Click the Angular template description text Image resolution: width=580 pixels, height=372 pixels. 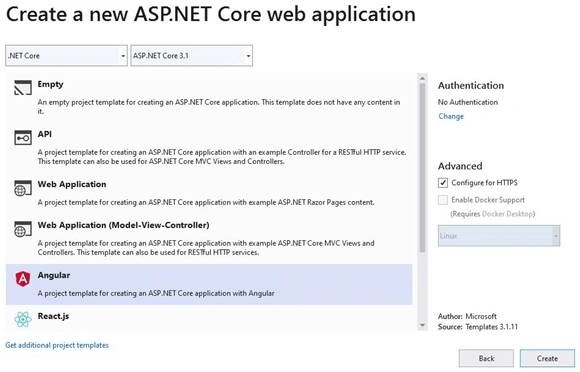pyautogui.click(x=156, y=293)
